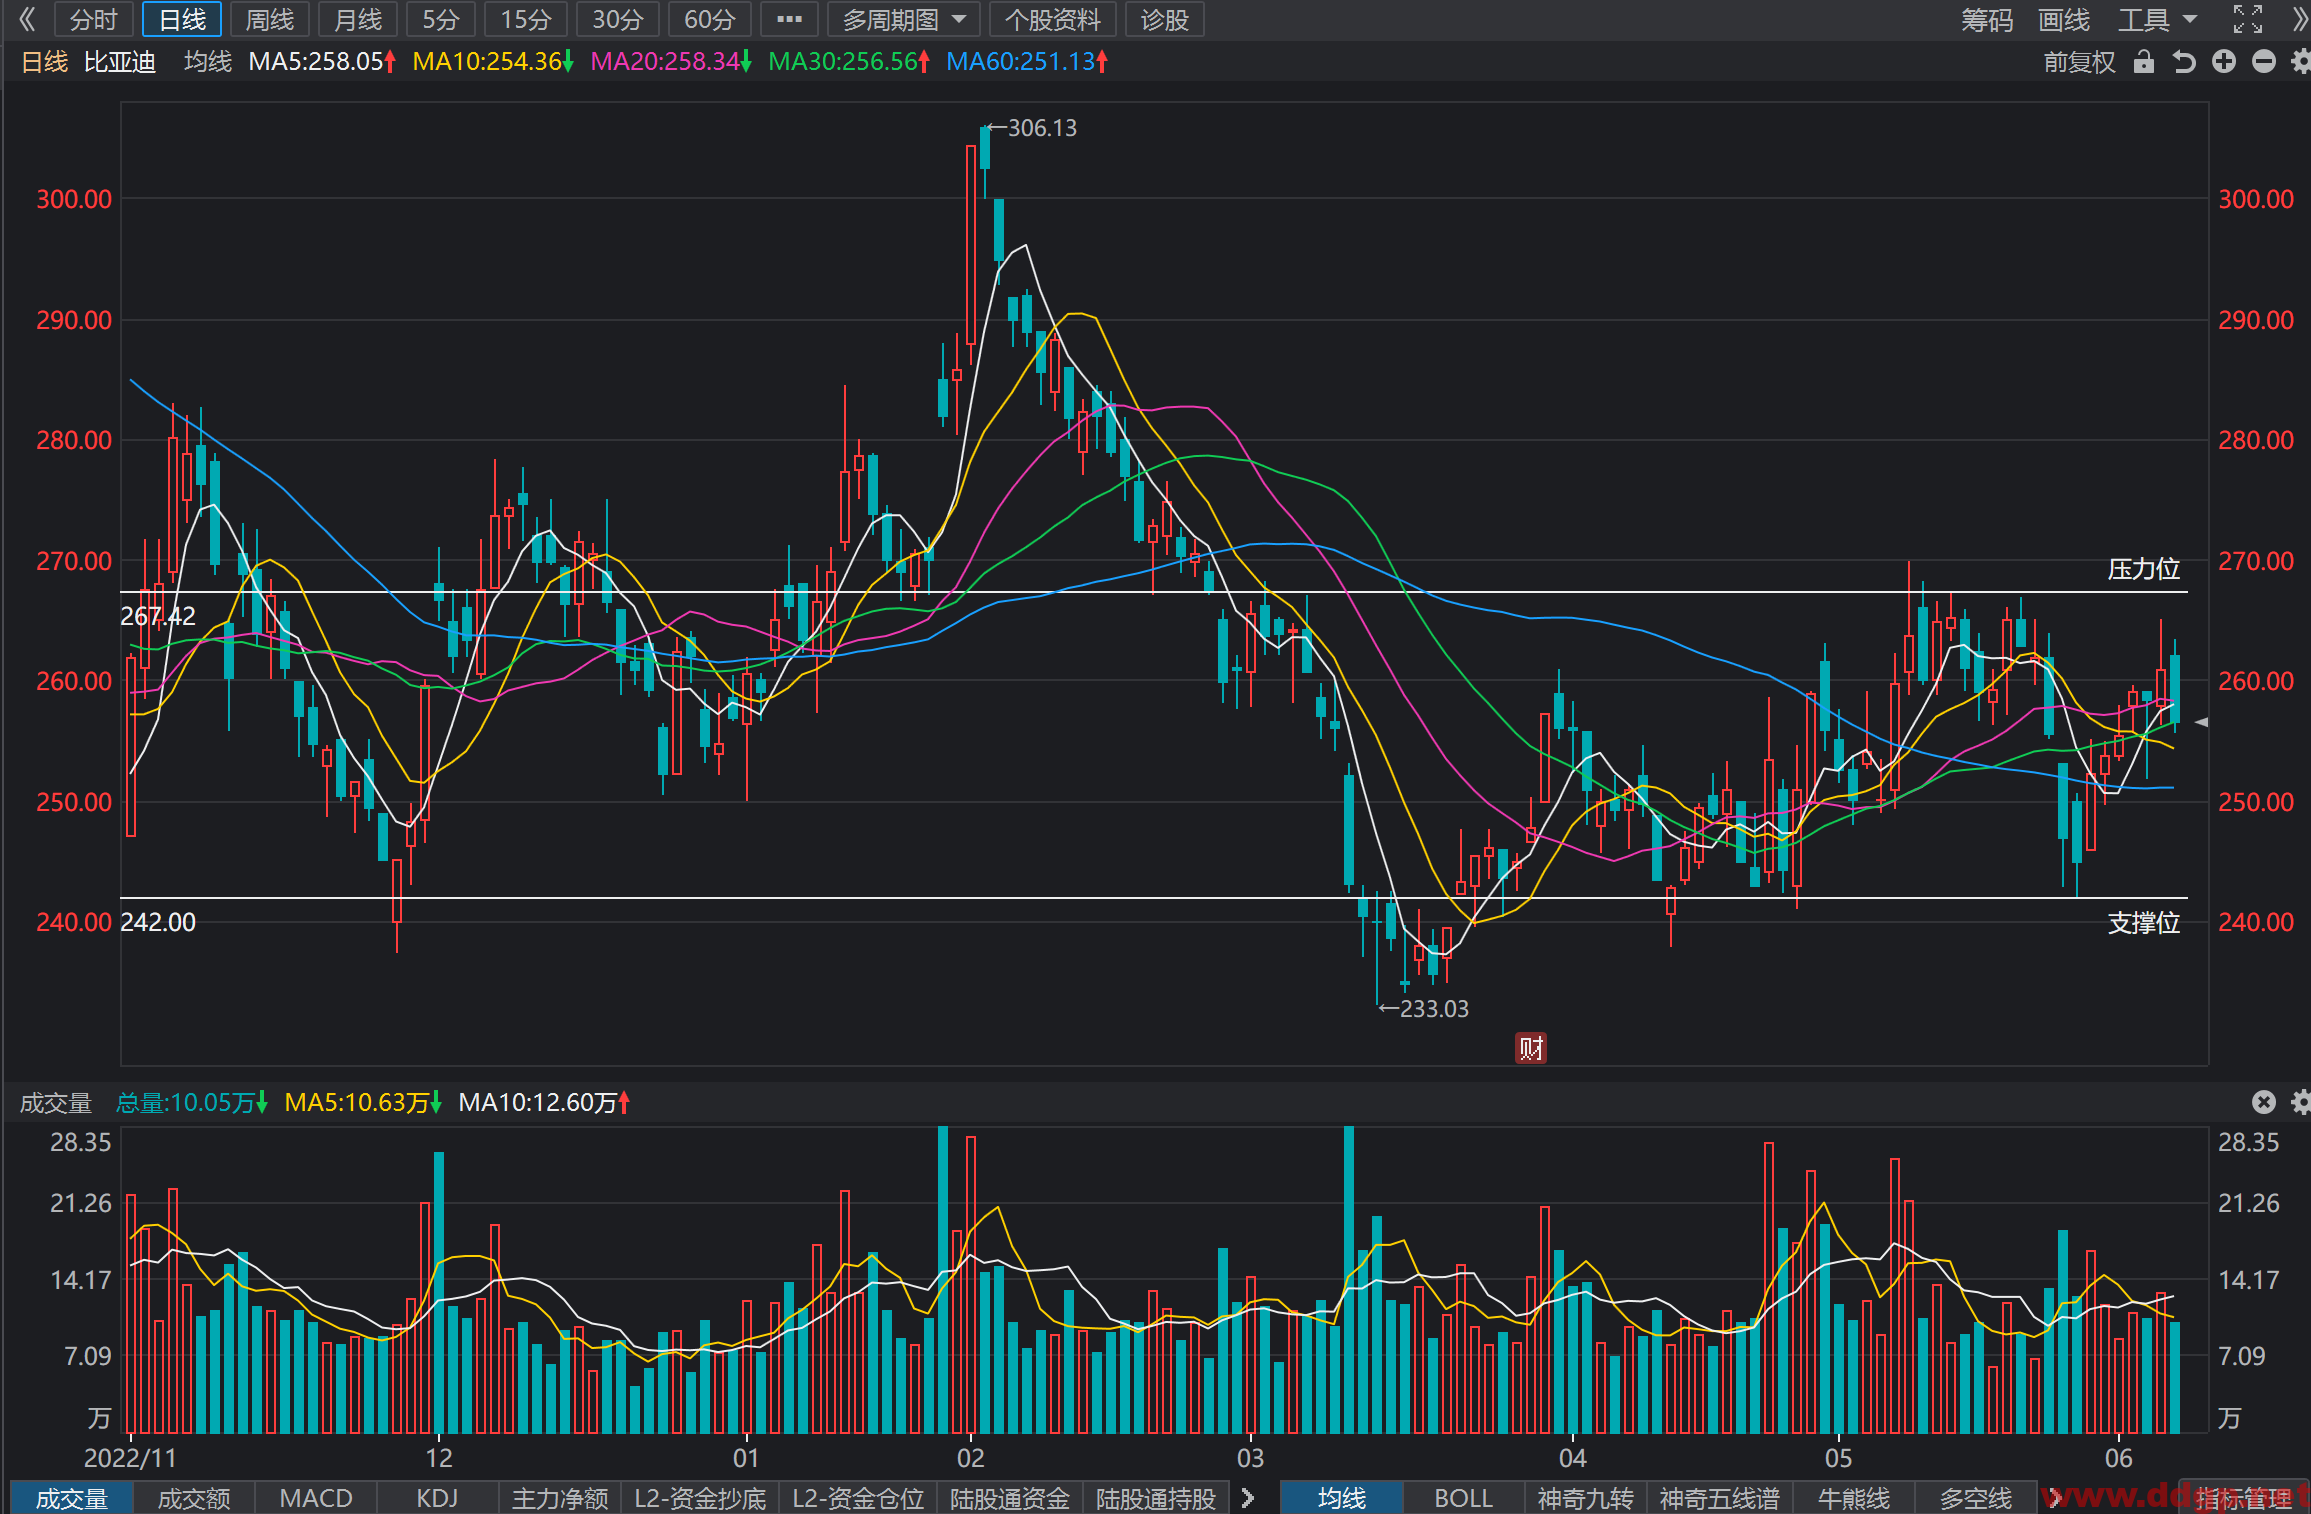This screenshot has width=2311, height=1514.
Task: Click the 诊股 stock diagnosis button
Action: [x=1165, y=19]
